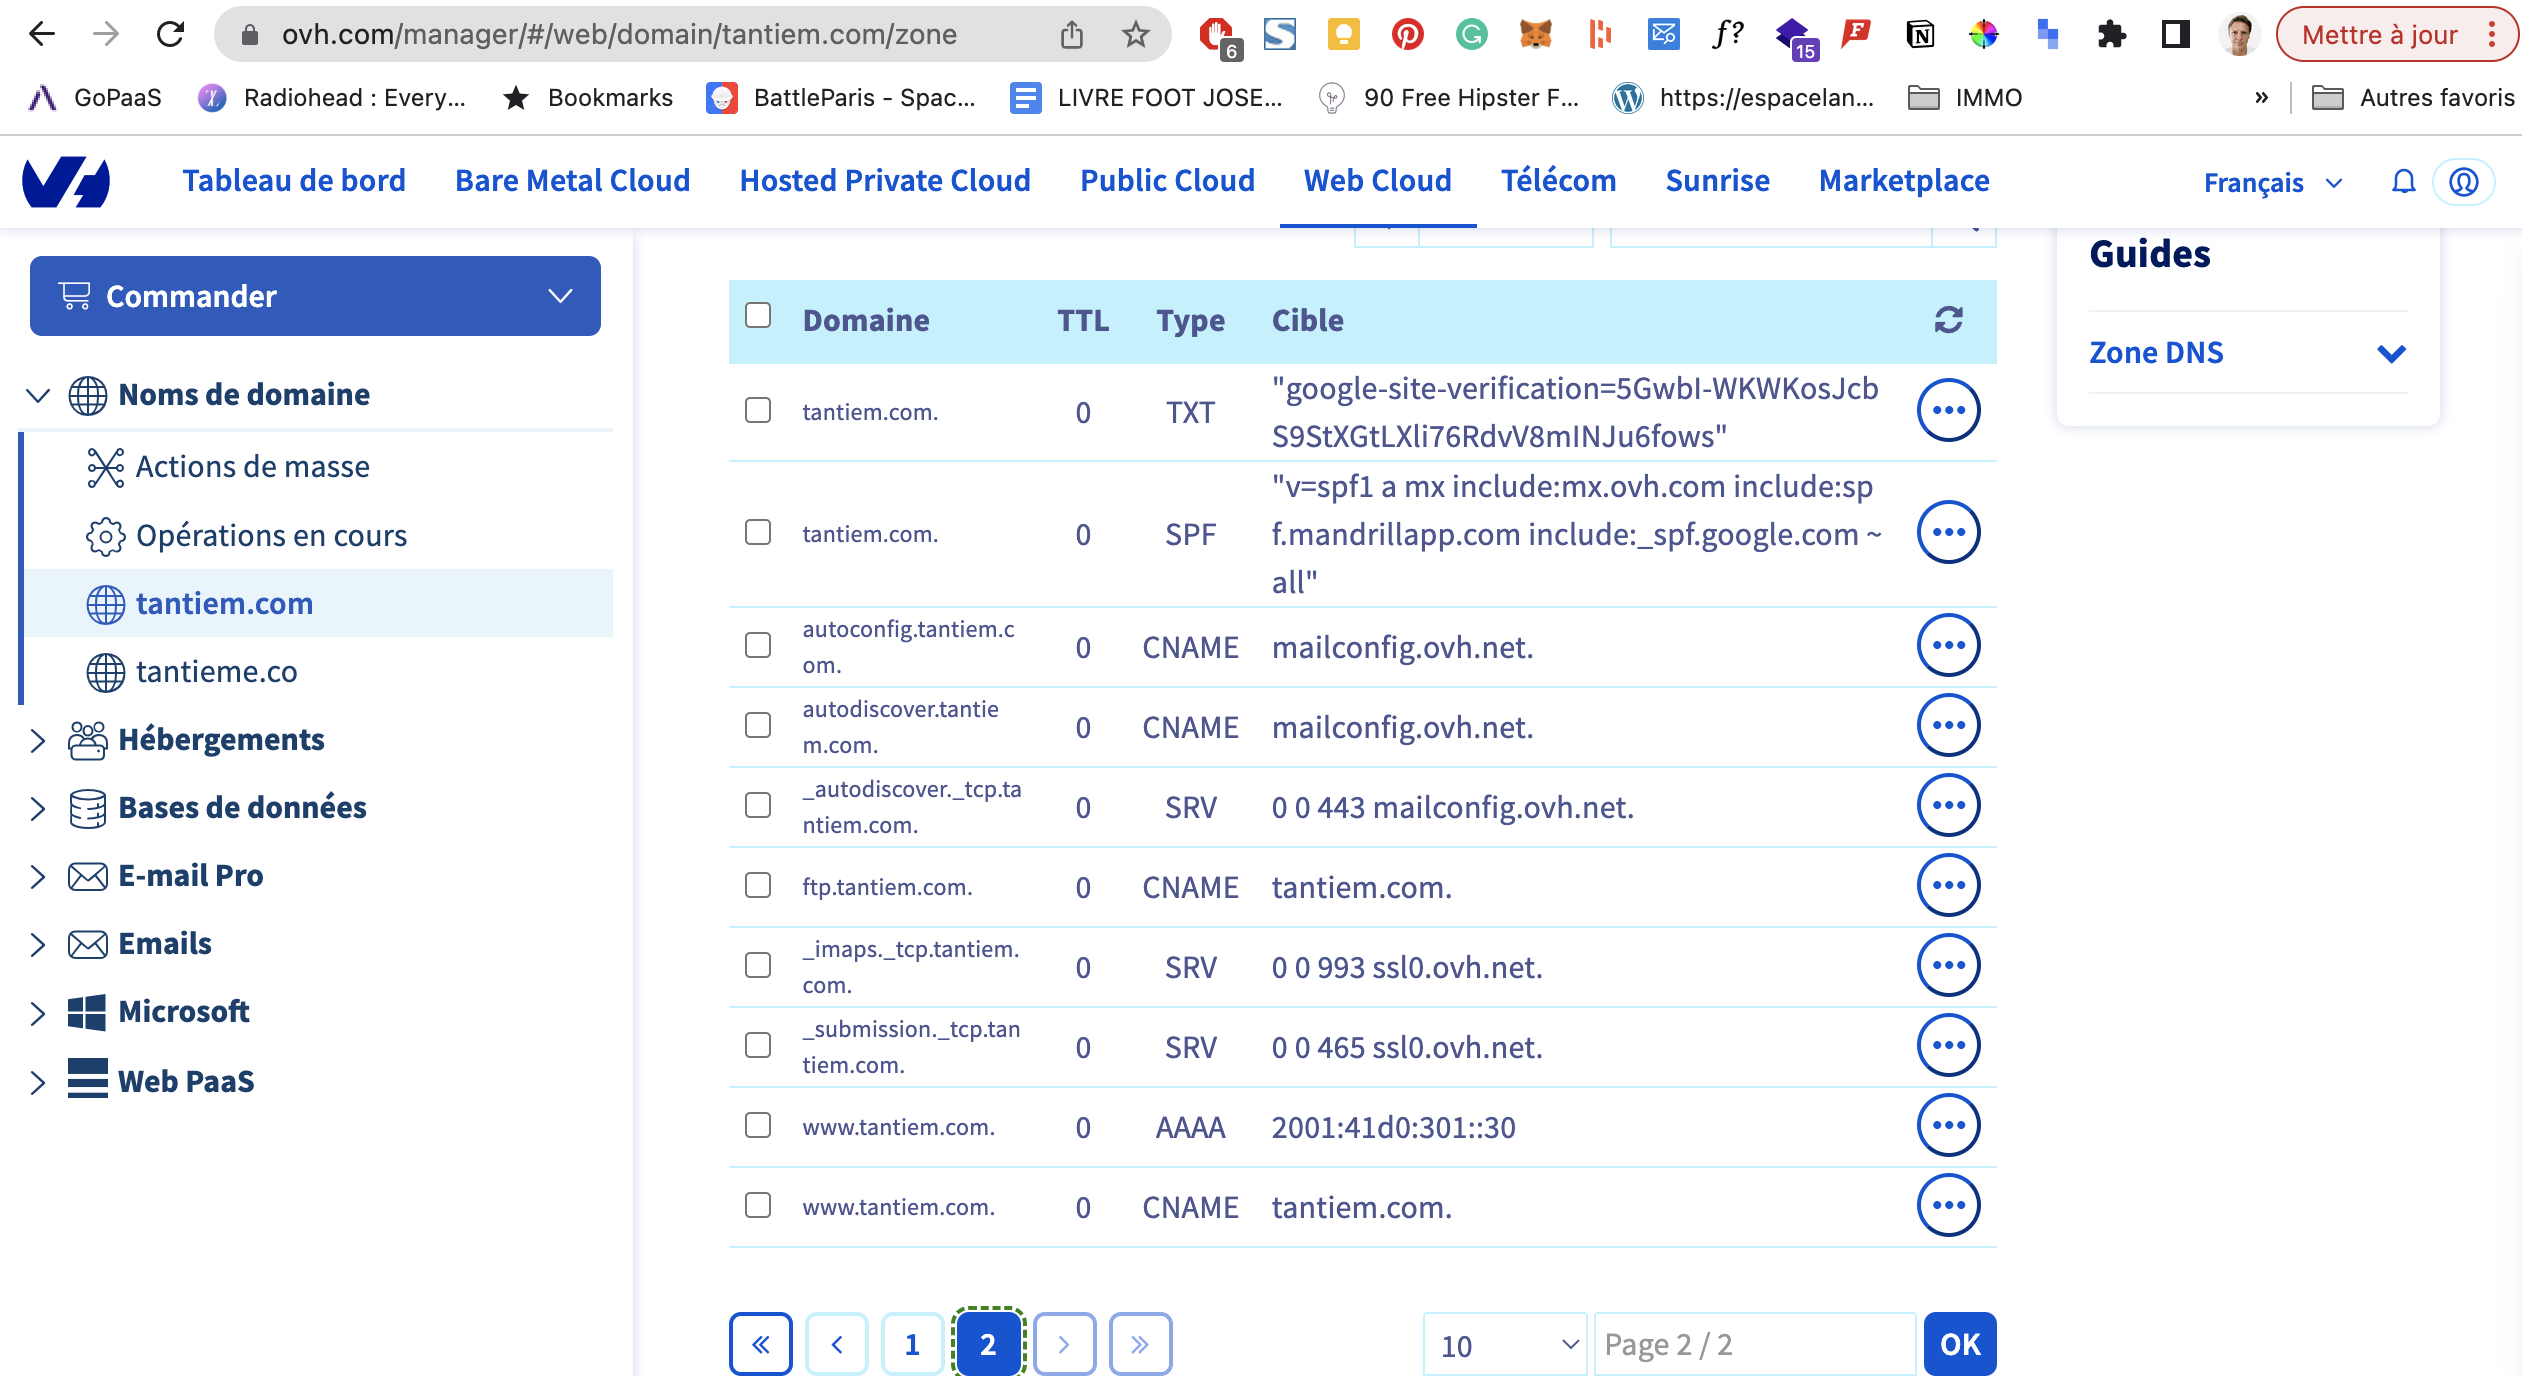Go to first page of records

click(x=761, y=1344)
